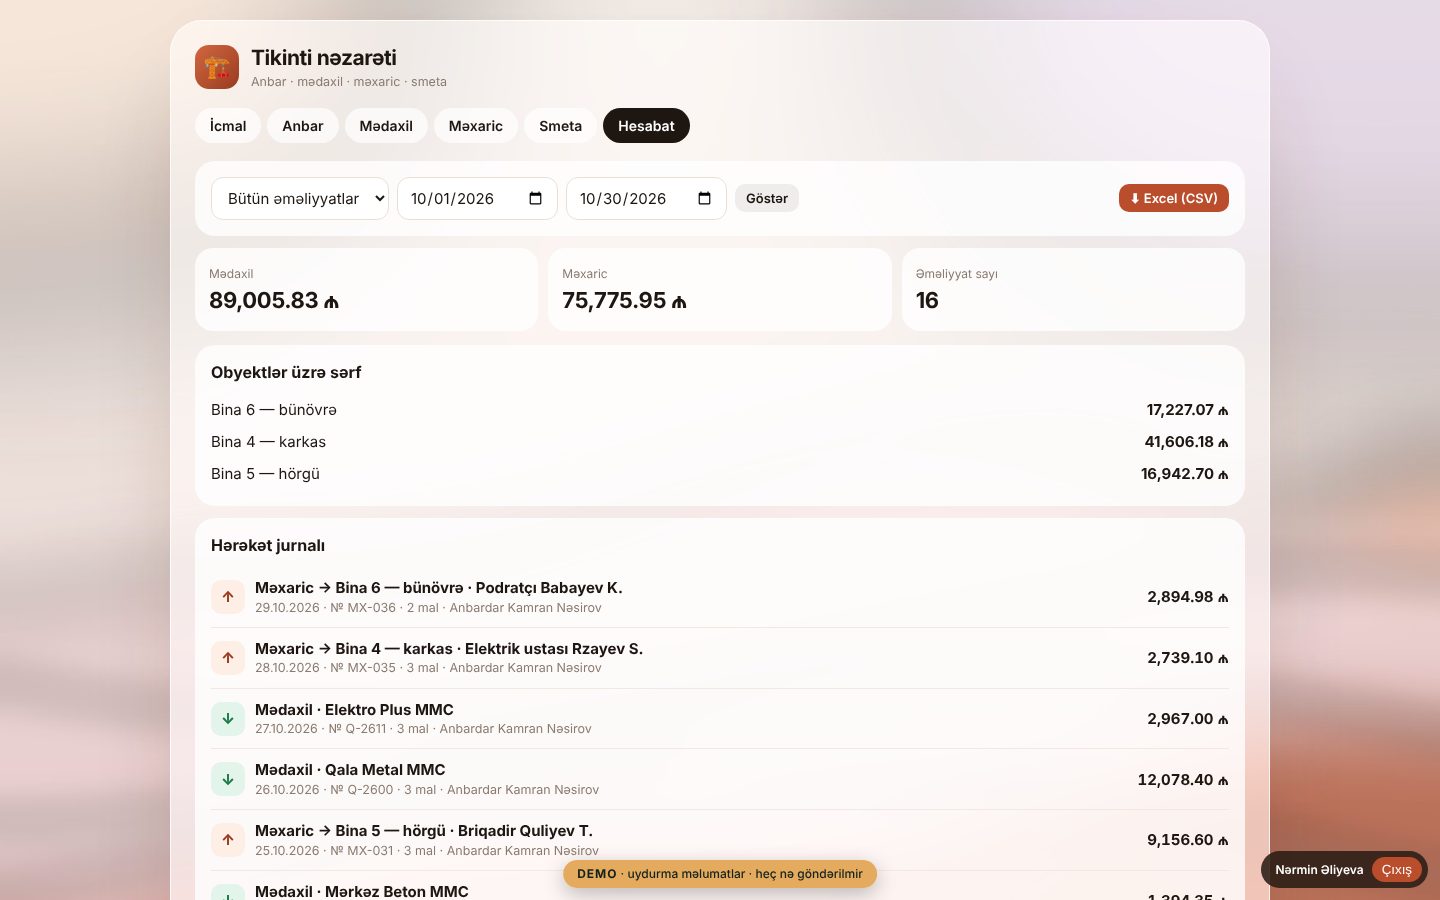
Task: Click the amount 12,078.40 in journal
Action: pyautogui.click(x=1183, y=780)
